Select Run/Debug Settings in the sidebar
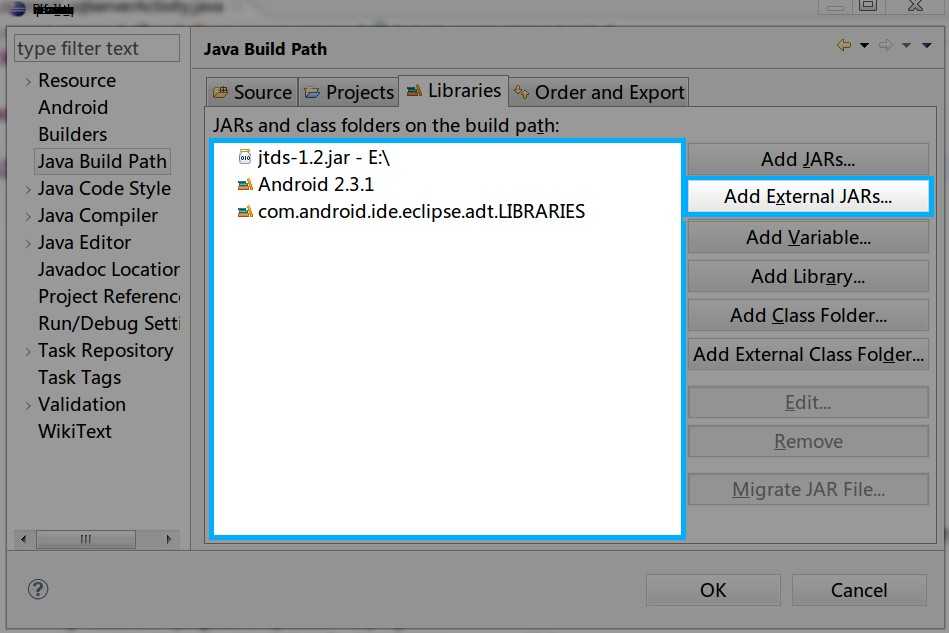Image resolution: width=949 pixels, height=633 pixels. [108, 324]
